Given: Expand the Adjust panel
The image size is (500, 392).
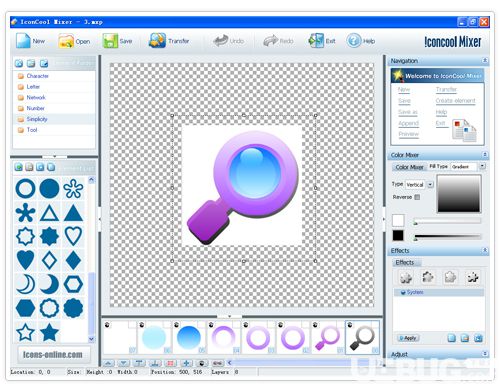Looking at the screenshot, I should pos(485,353).
